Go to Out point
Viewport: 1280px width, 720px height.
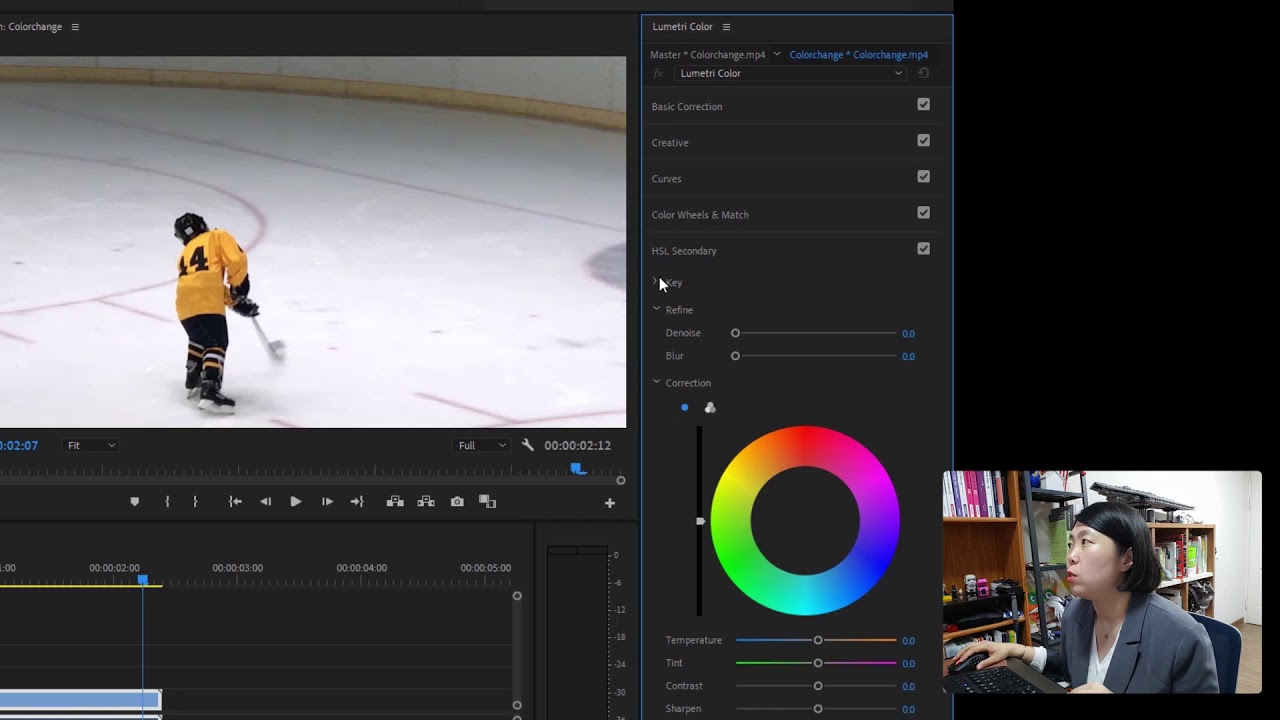click(x=357, y=502)
